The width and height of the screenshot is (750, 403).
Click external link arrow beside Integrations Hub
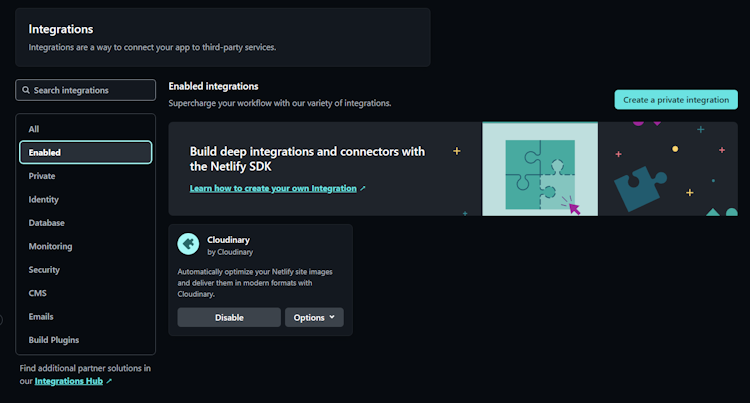click(x=109, y=381)
